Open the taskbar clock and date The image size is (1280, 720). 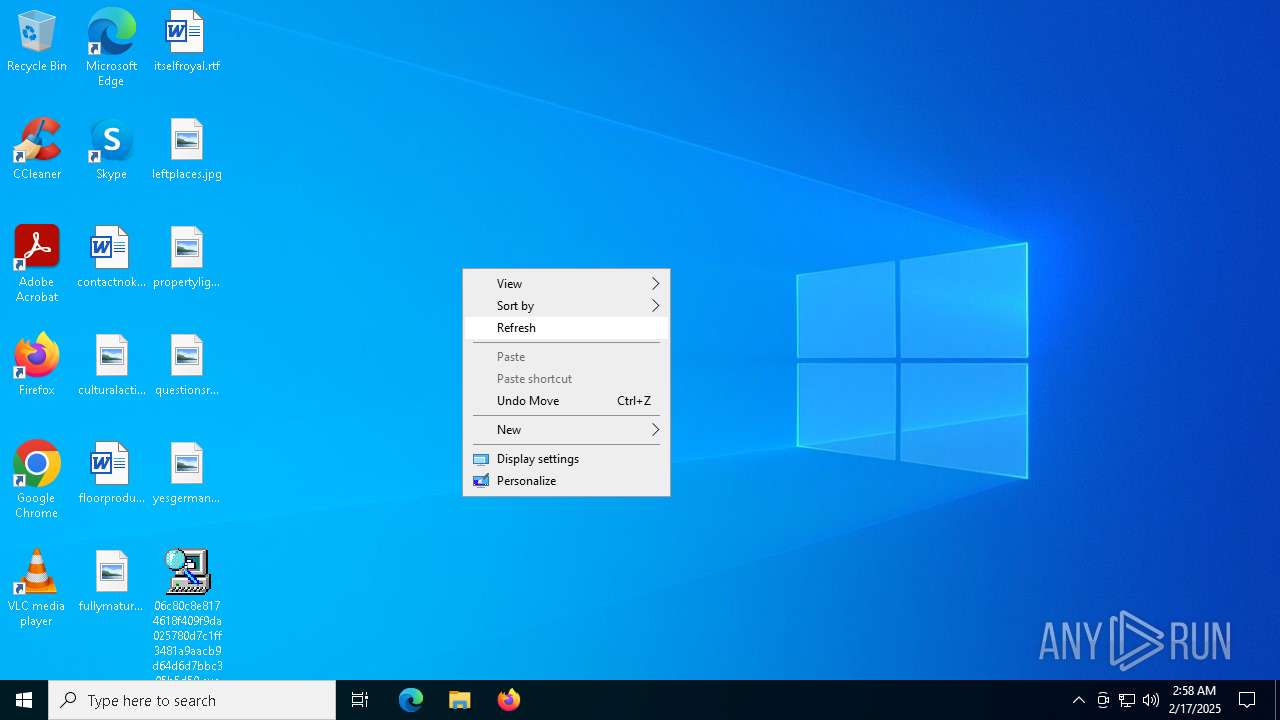[x=1195, y=700]
